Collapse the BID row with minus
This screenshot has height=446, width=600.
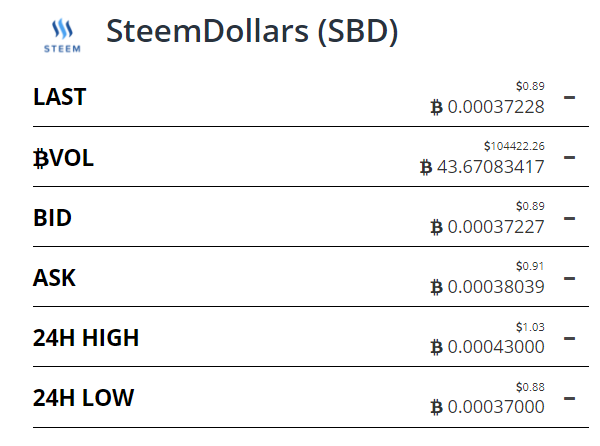pos(570,217)
